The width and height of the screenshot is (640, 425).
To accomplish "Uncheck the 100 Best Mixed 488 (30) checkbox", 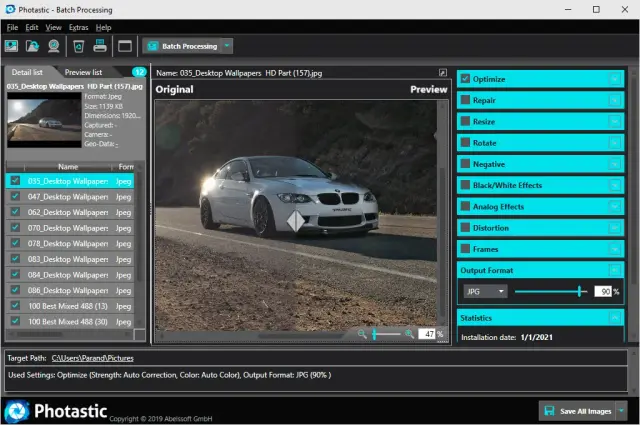I will pos(15,321).
